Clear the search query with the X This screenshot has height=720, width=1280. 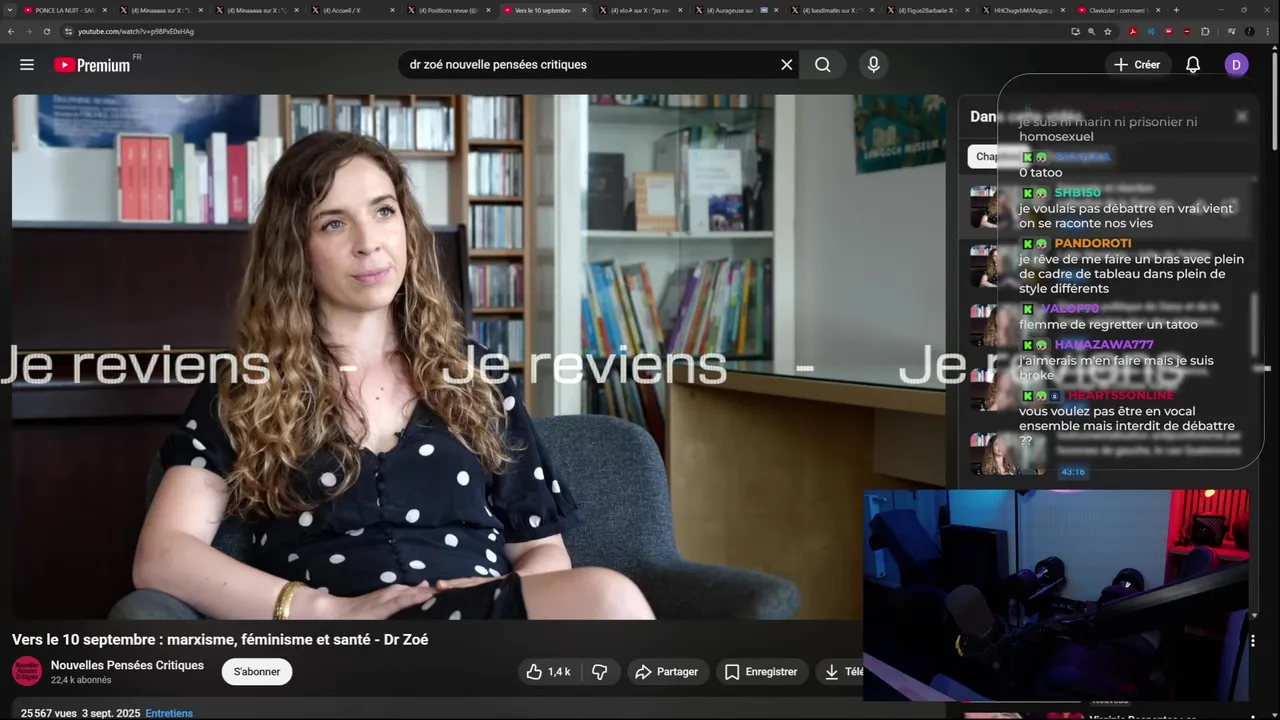(787, 65)
